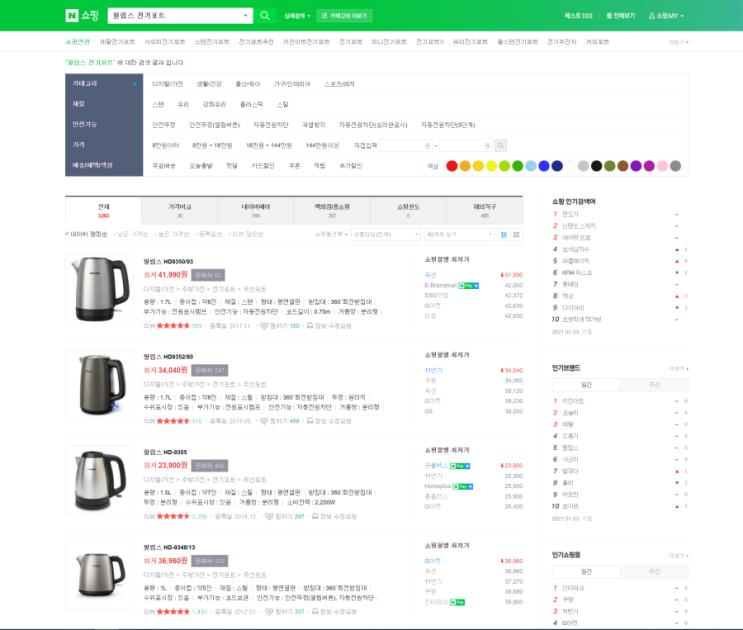
Task: Click the 판매처 62 button for HD9350/93
Action: [x=208, y=274]
